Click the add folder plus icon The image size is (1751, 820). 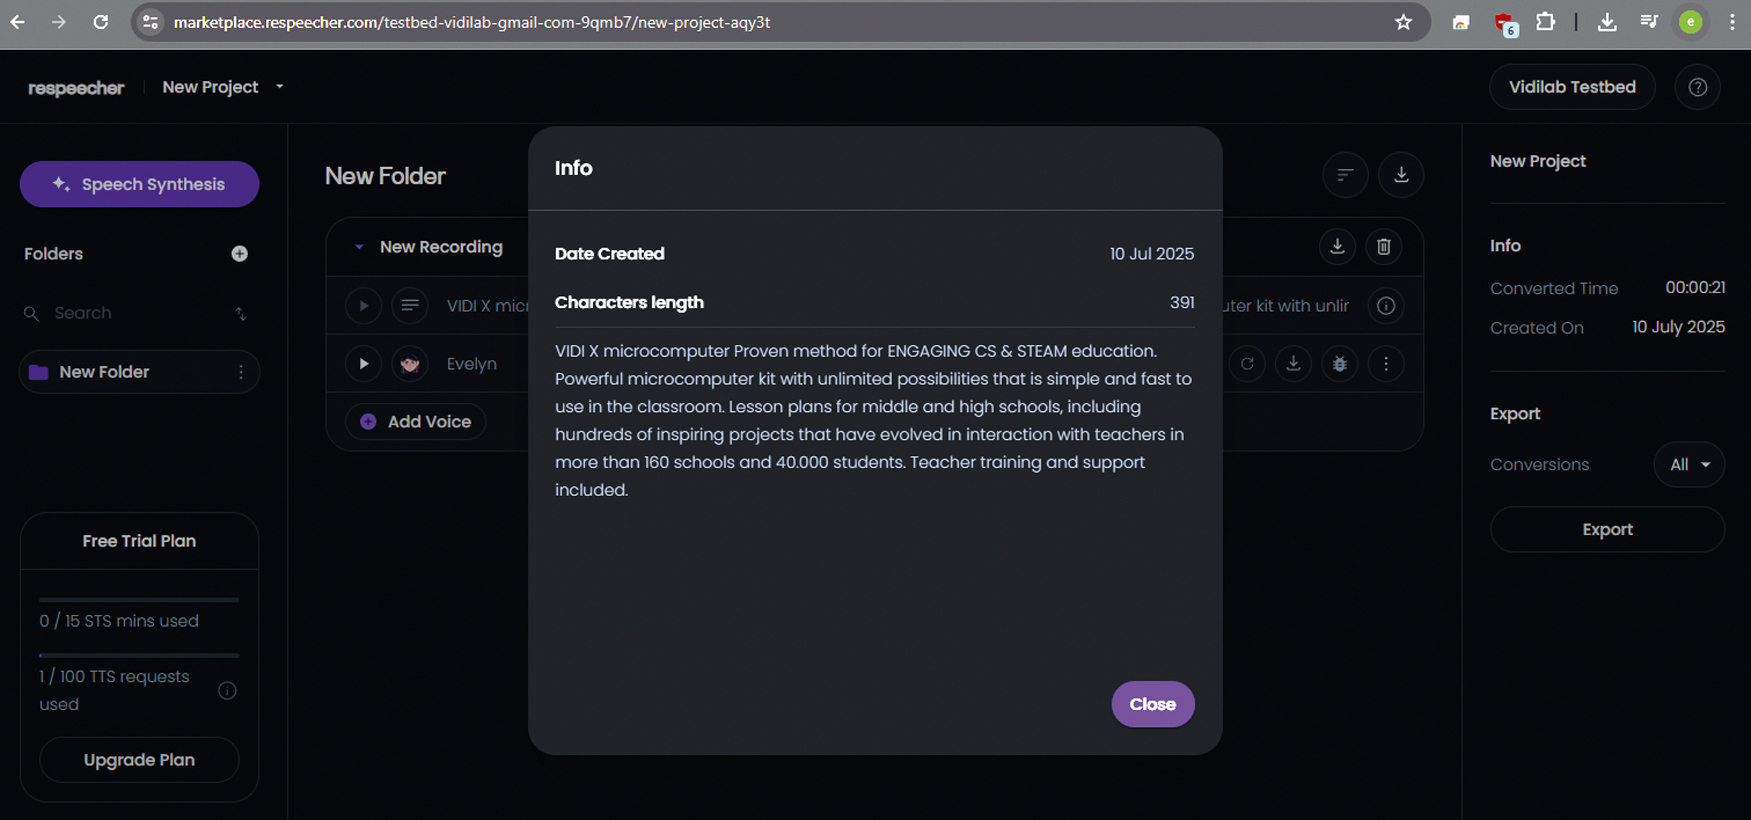tap(239, 254)
